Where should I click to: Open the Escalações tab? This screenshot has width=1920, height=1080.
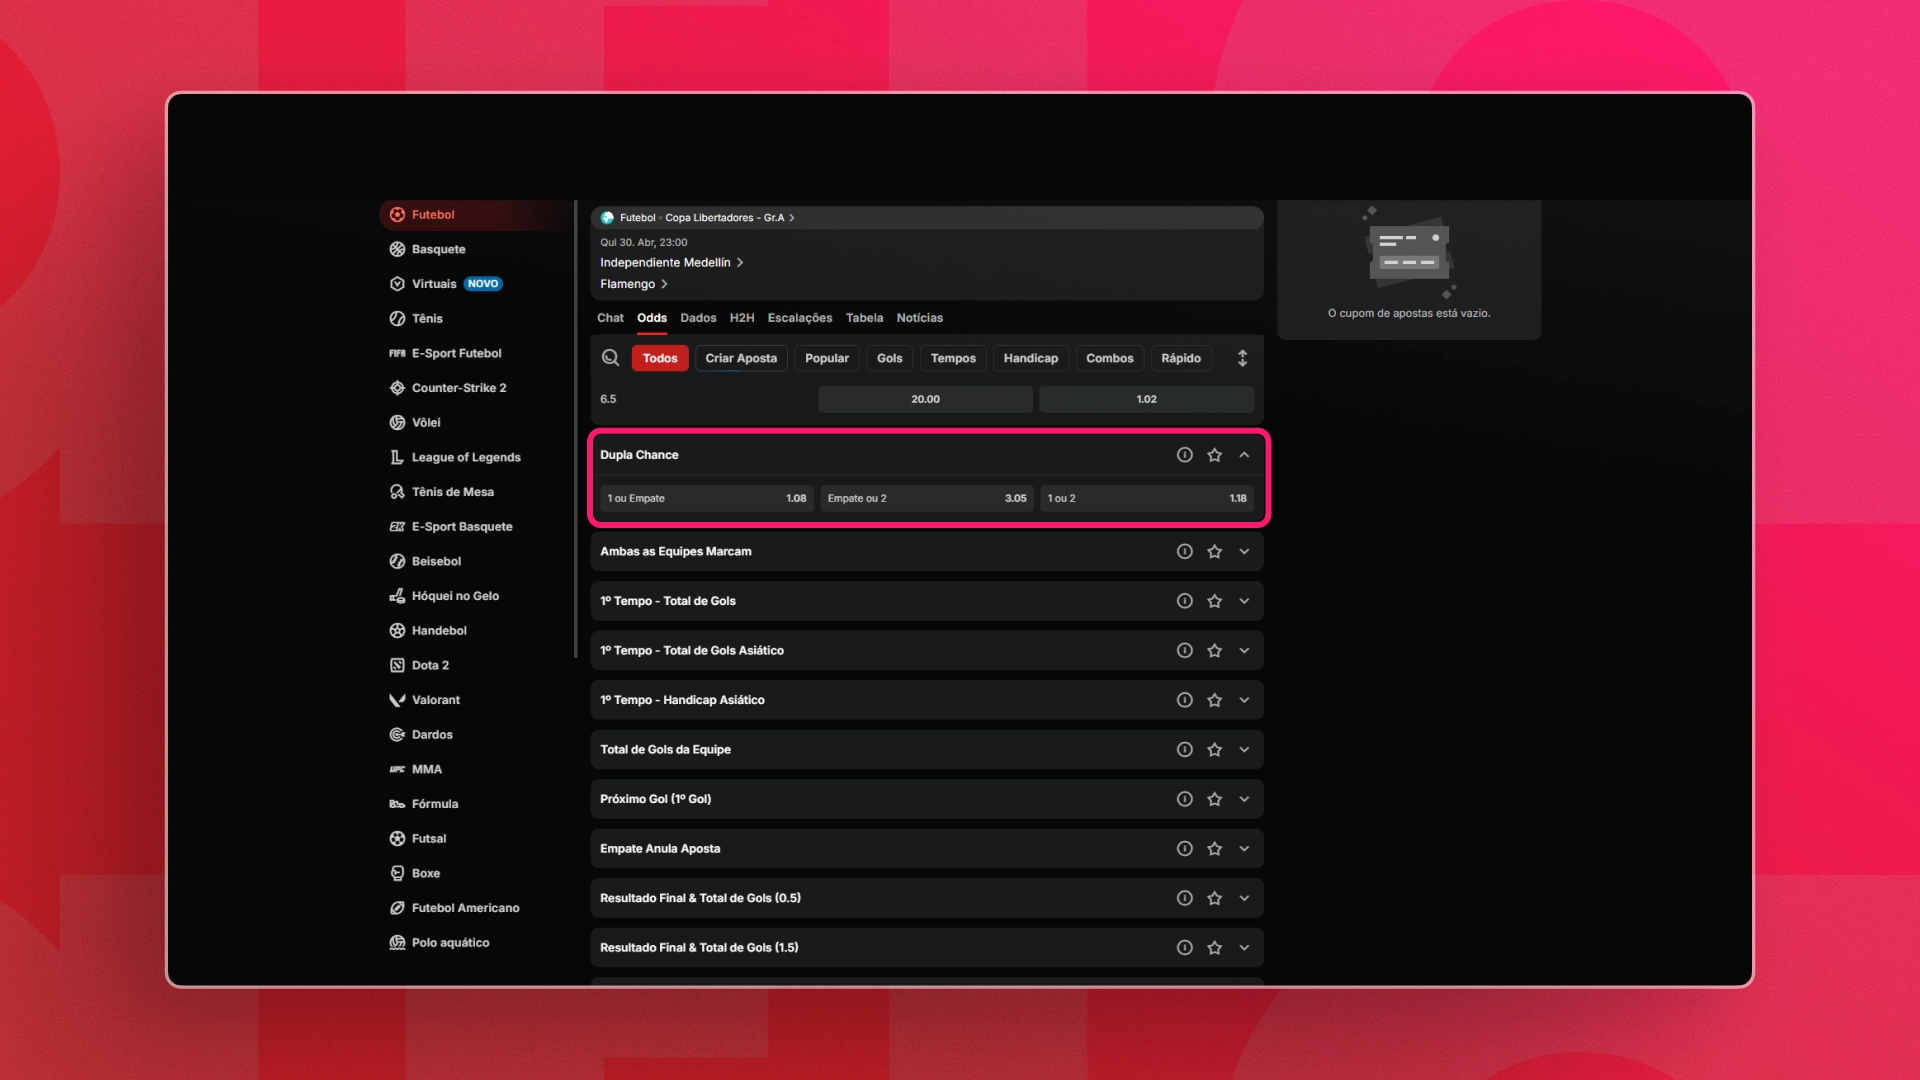pyautogui.click(x=800, y=318)
